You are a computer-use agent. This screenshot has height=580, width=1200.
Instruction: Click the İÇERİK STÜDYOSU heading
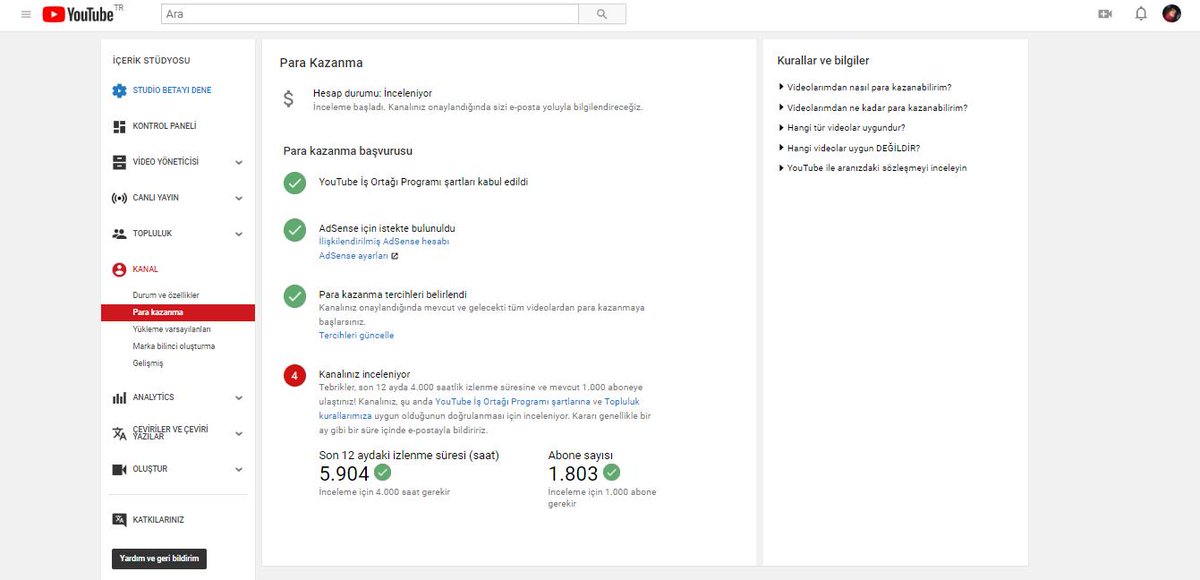tap(151, 61)
